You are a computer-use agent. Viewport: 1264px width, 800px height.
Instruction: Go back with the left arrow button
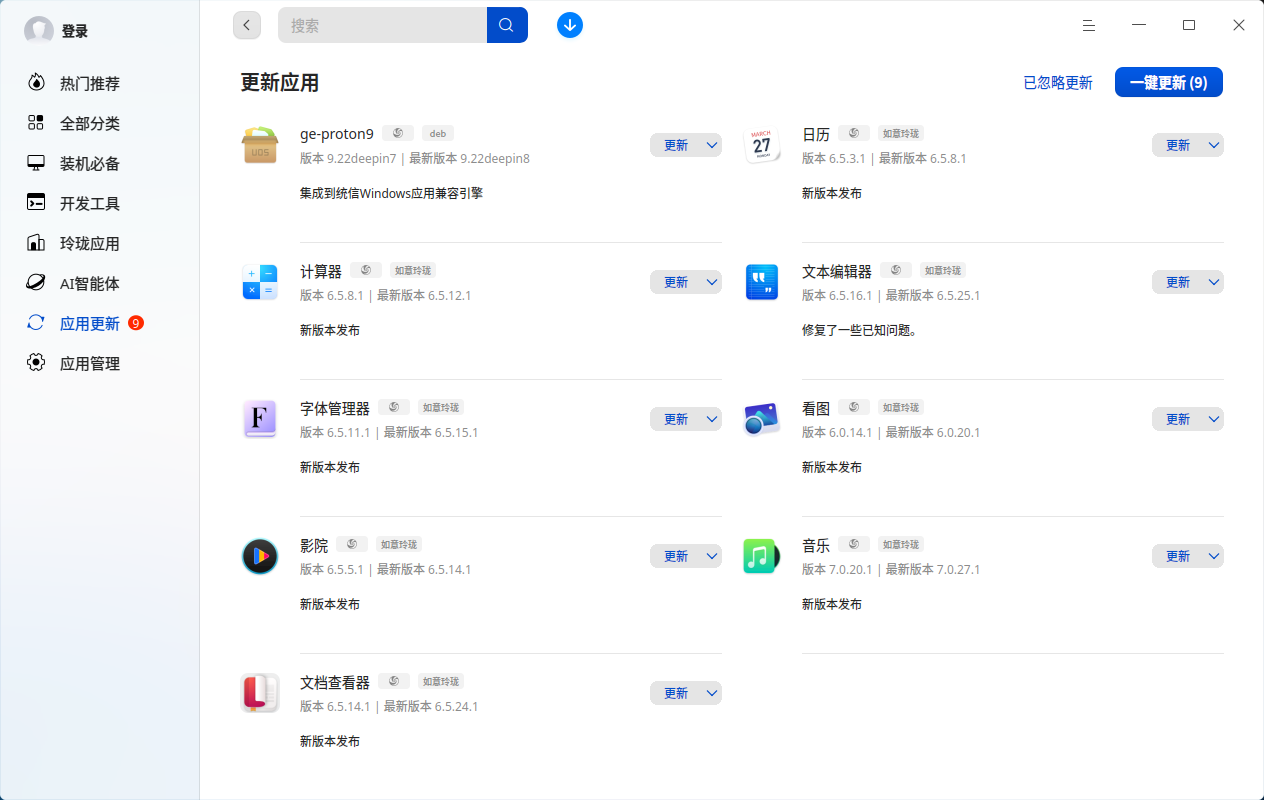click(x=247, y=25)
